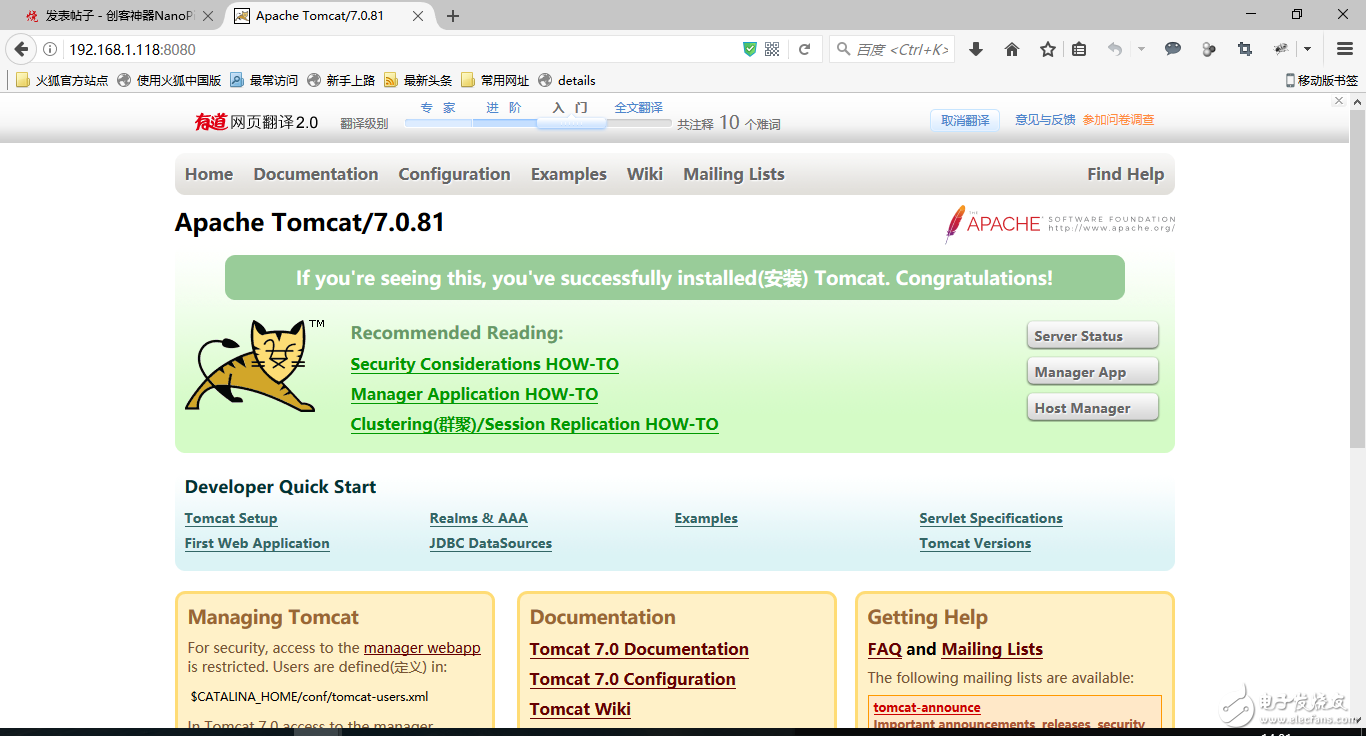Open the Realms & AAA link
Viewport: 1366px width, 736px height.
point(479,518)
